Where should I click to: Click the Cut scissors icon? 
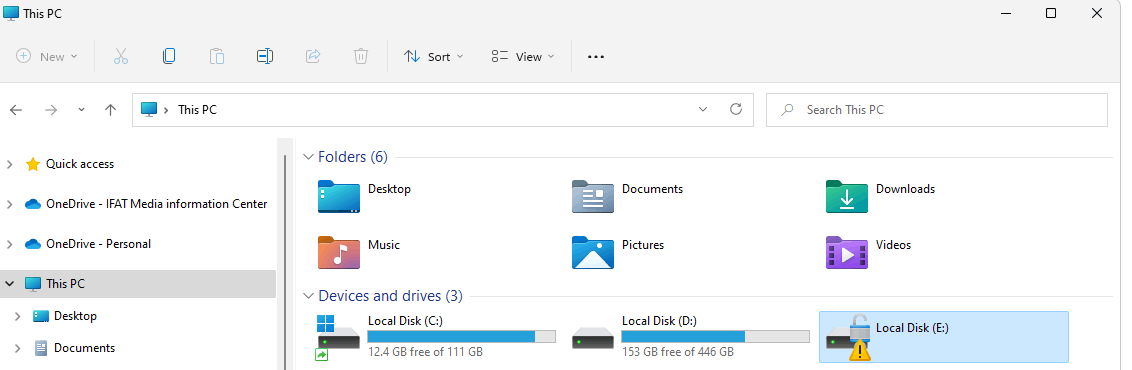pos(121,56)
